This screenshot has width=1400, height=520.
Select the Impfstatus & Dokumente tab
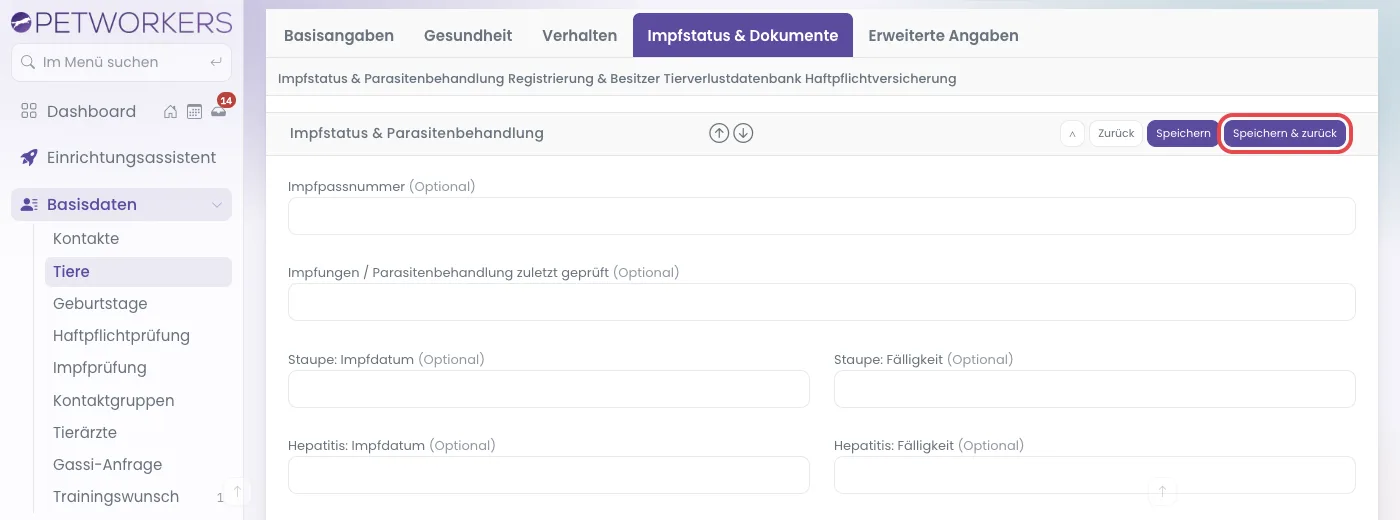[x=743, y=35]
